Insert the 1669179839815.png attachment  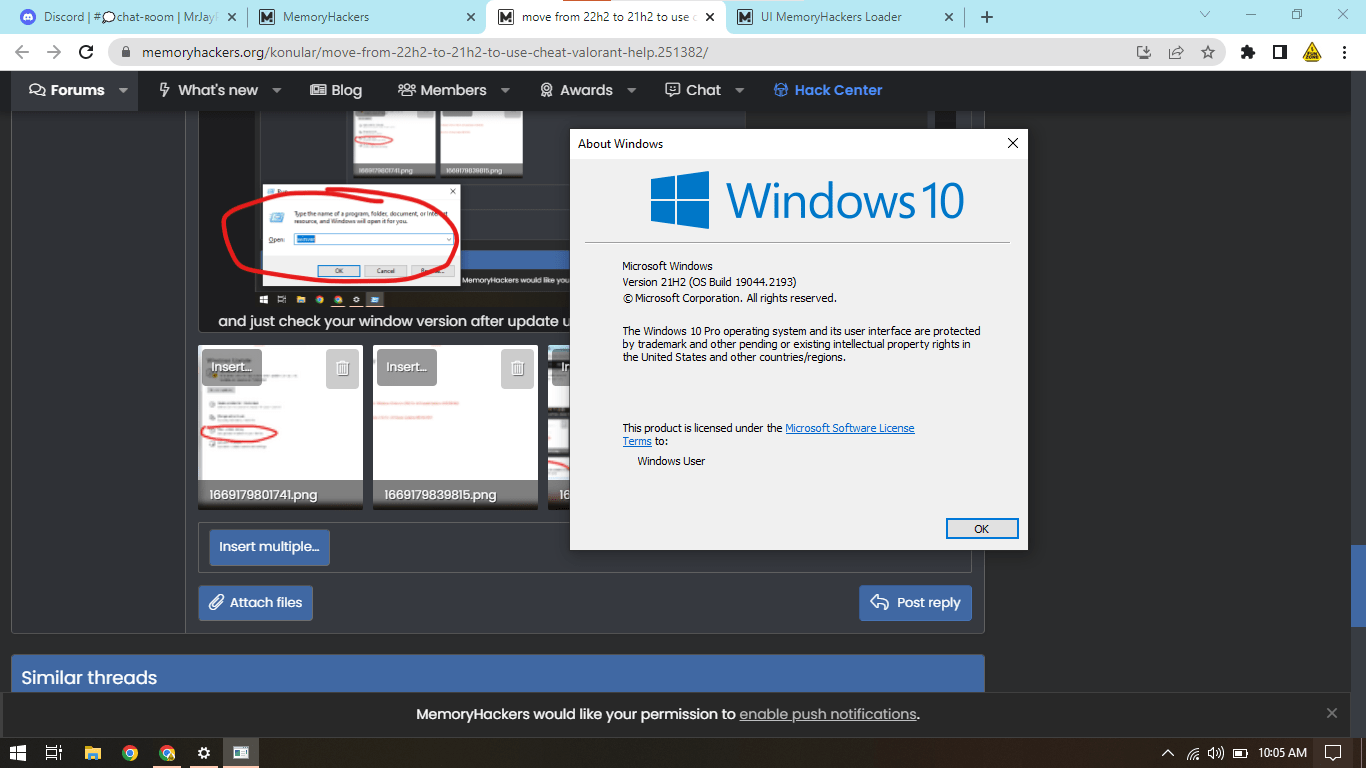click(x=407, y=367)
